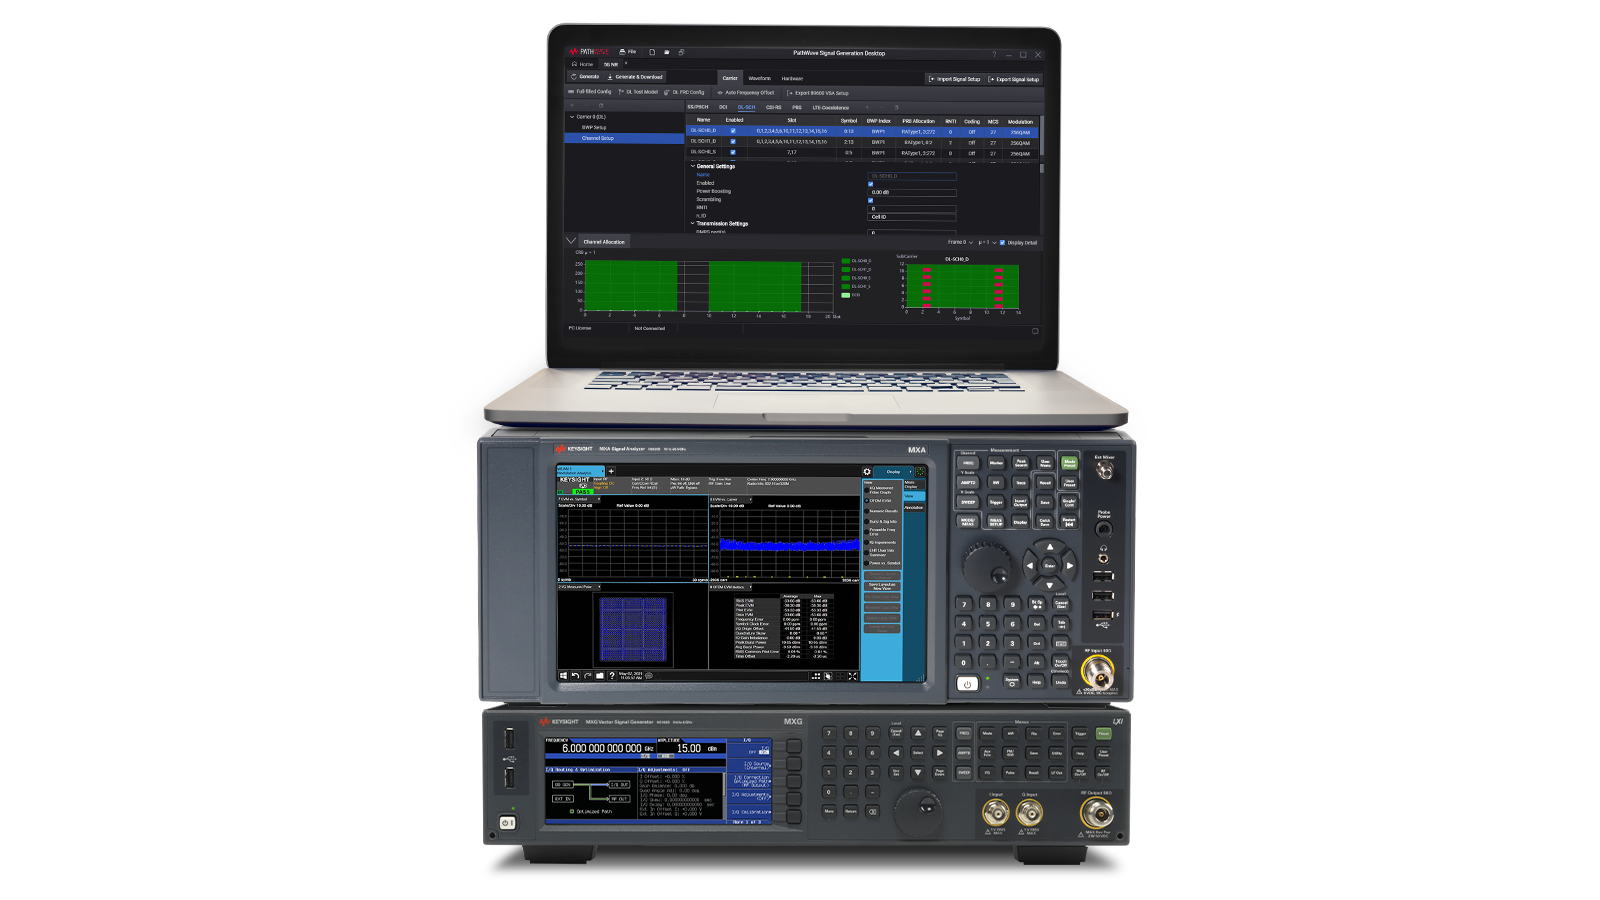
Task: Click Auto Frequency Offset
Action: point(746,92)
